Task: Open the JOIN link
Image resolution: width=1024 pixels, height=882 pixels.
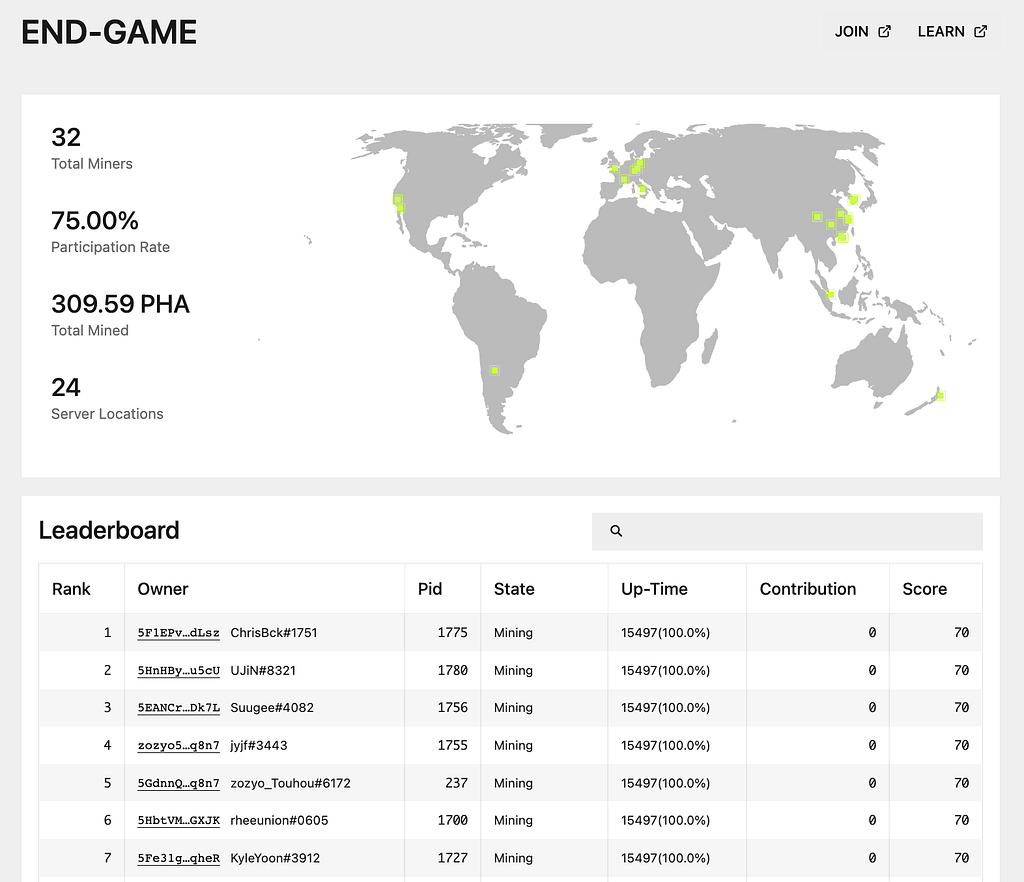Action: tap(863, 31)
